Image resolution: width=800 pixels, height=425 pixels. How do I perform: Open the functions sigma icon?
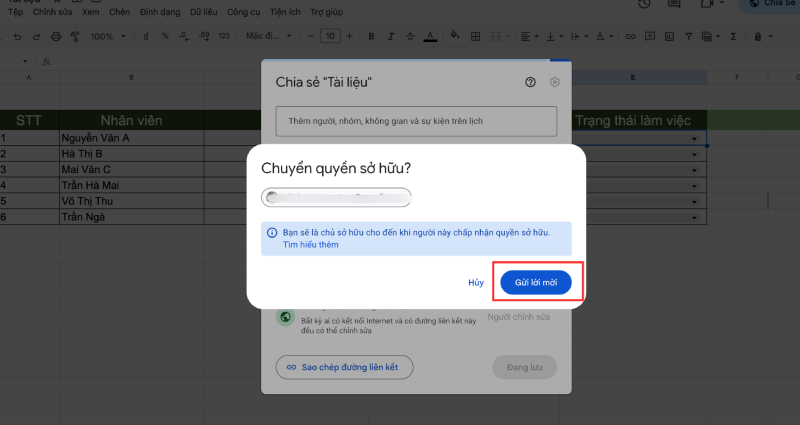pos(733,36)
